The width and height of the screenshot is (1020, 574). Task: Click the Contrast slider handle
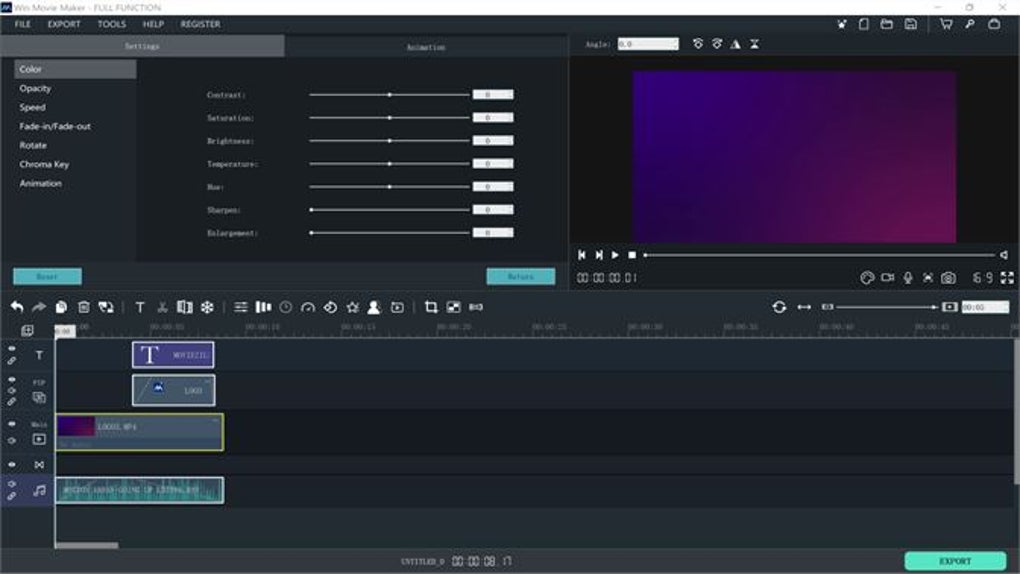[390, 95]
